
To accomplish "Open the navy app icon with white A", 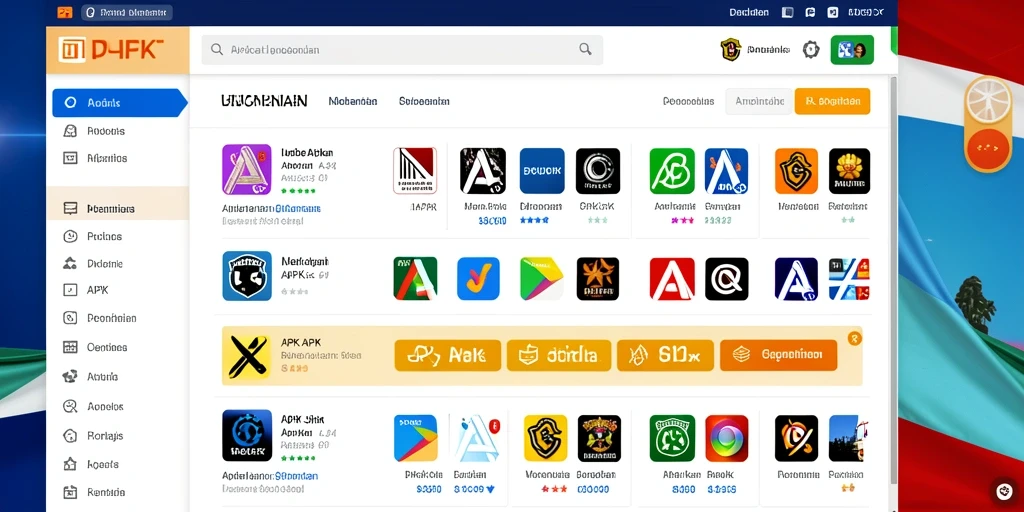I will [796, 278].
